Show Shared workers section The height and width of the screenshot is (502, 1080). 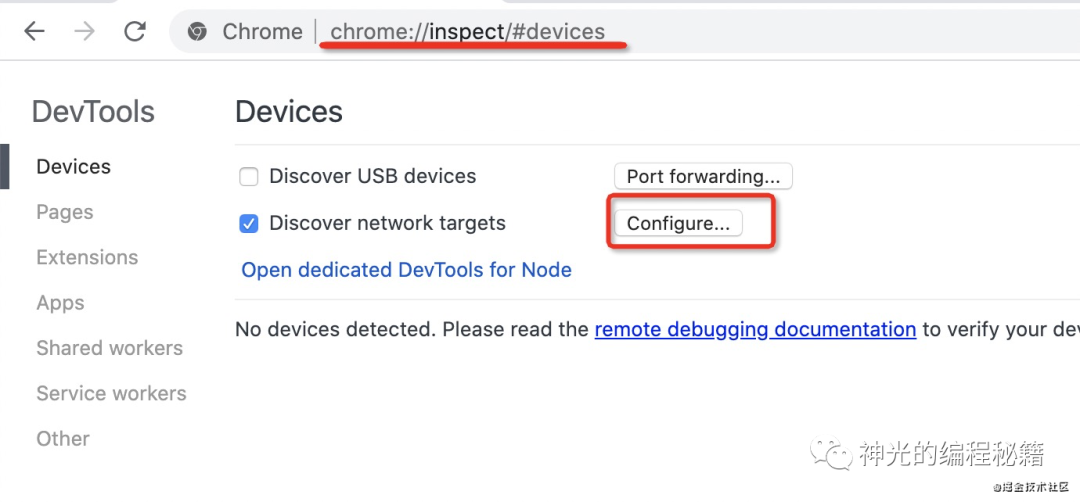tap(109, 348)
